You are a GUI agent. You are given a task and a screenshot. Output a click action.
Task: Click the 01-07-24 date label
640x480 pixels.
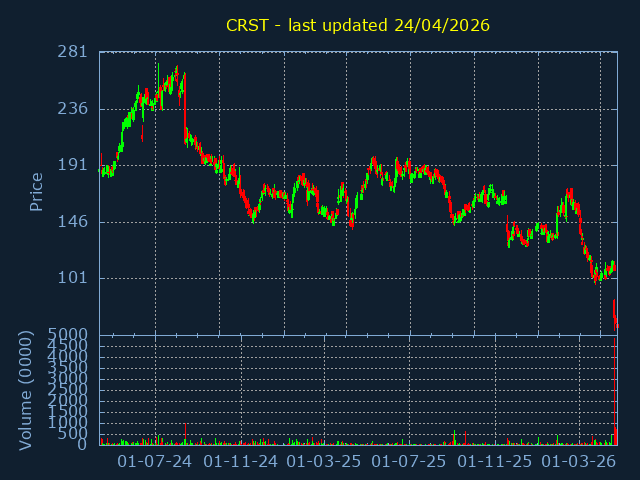(155, 462)
